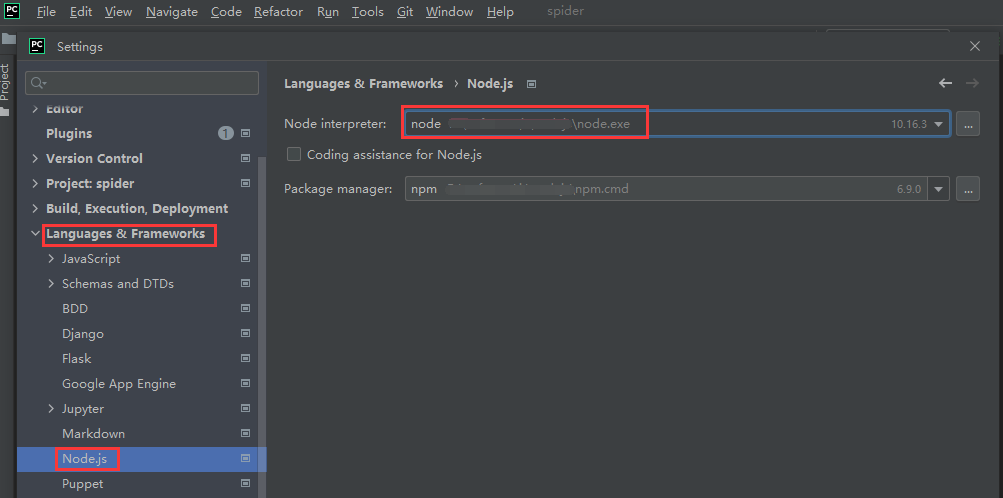Click project-level icon beside Node.js breadcrumb
1003x498 pixels.
531,84
